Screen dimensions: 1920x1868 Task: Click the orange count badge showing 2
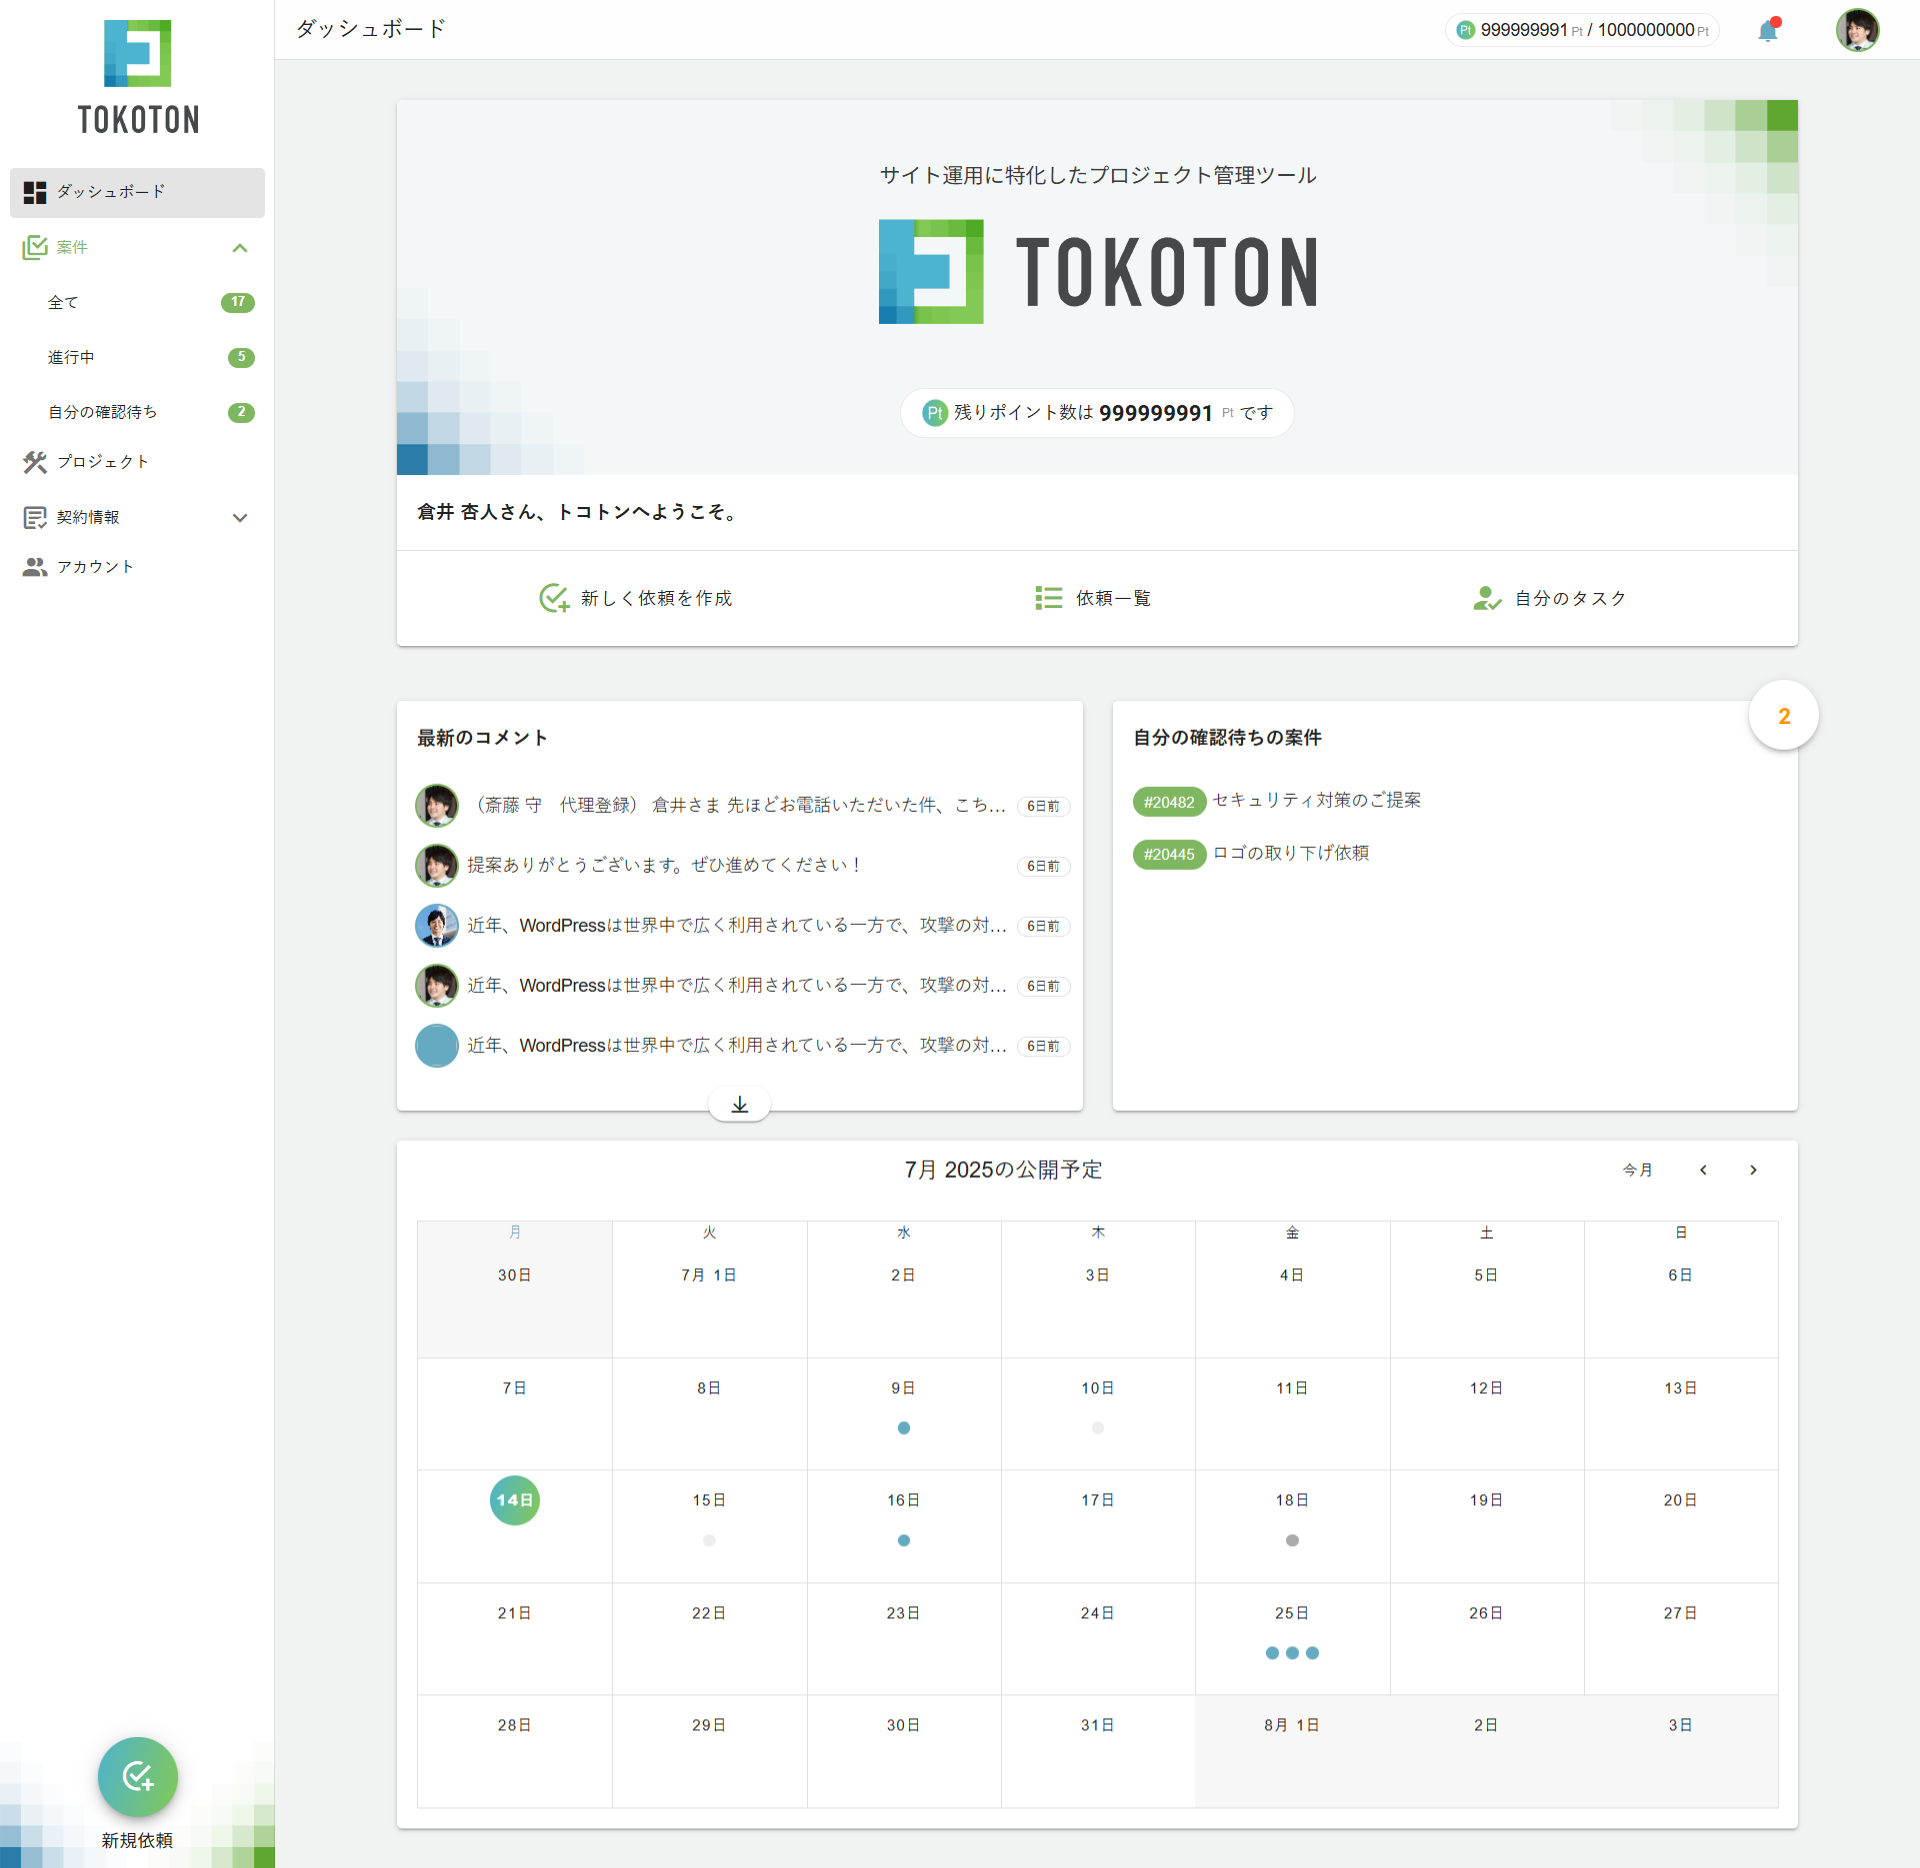(1784, 716)
